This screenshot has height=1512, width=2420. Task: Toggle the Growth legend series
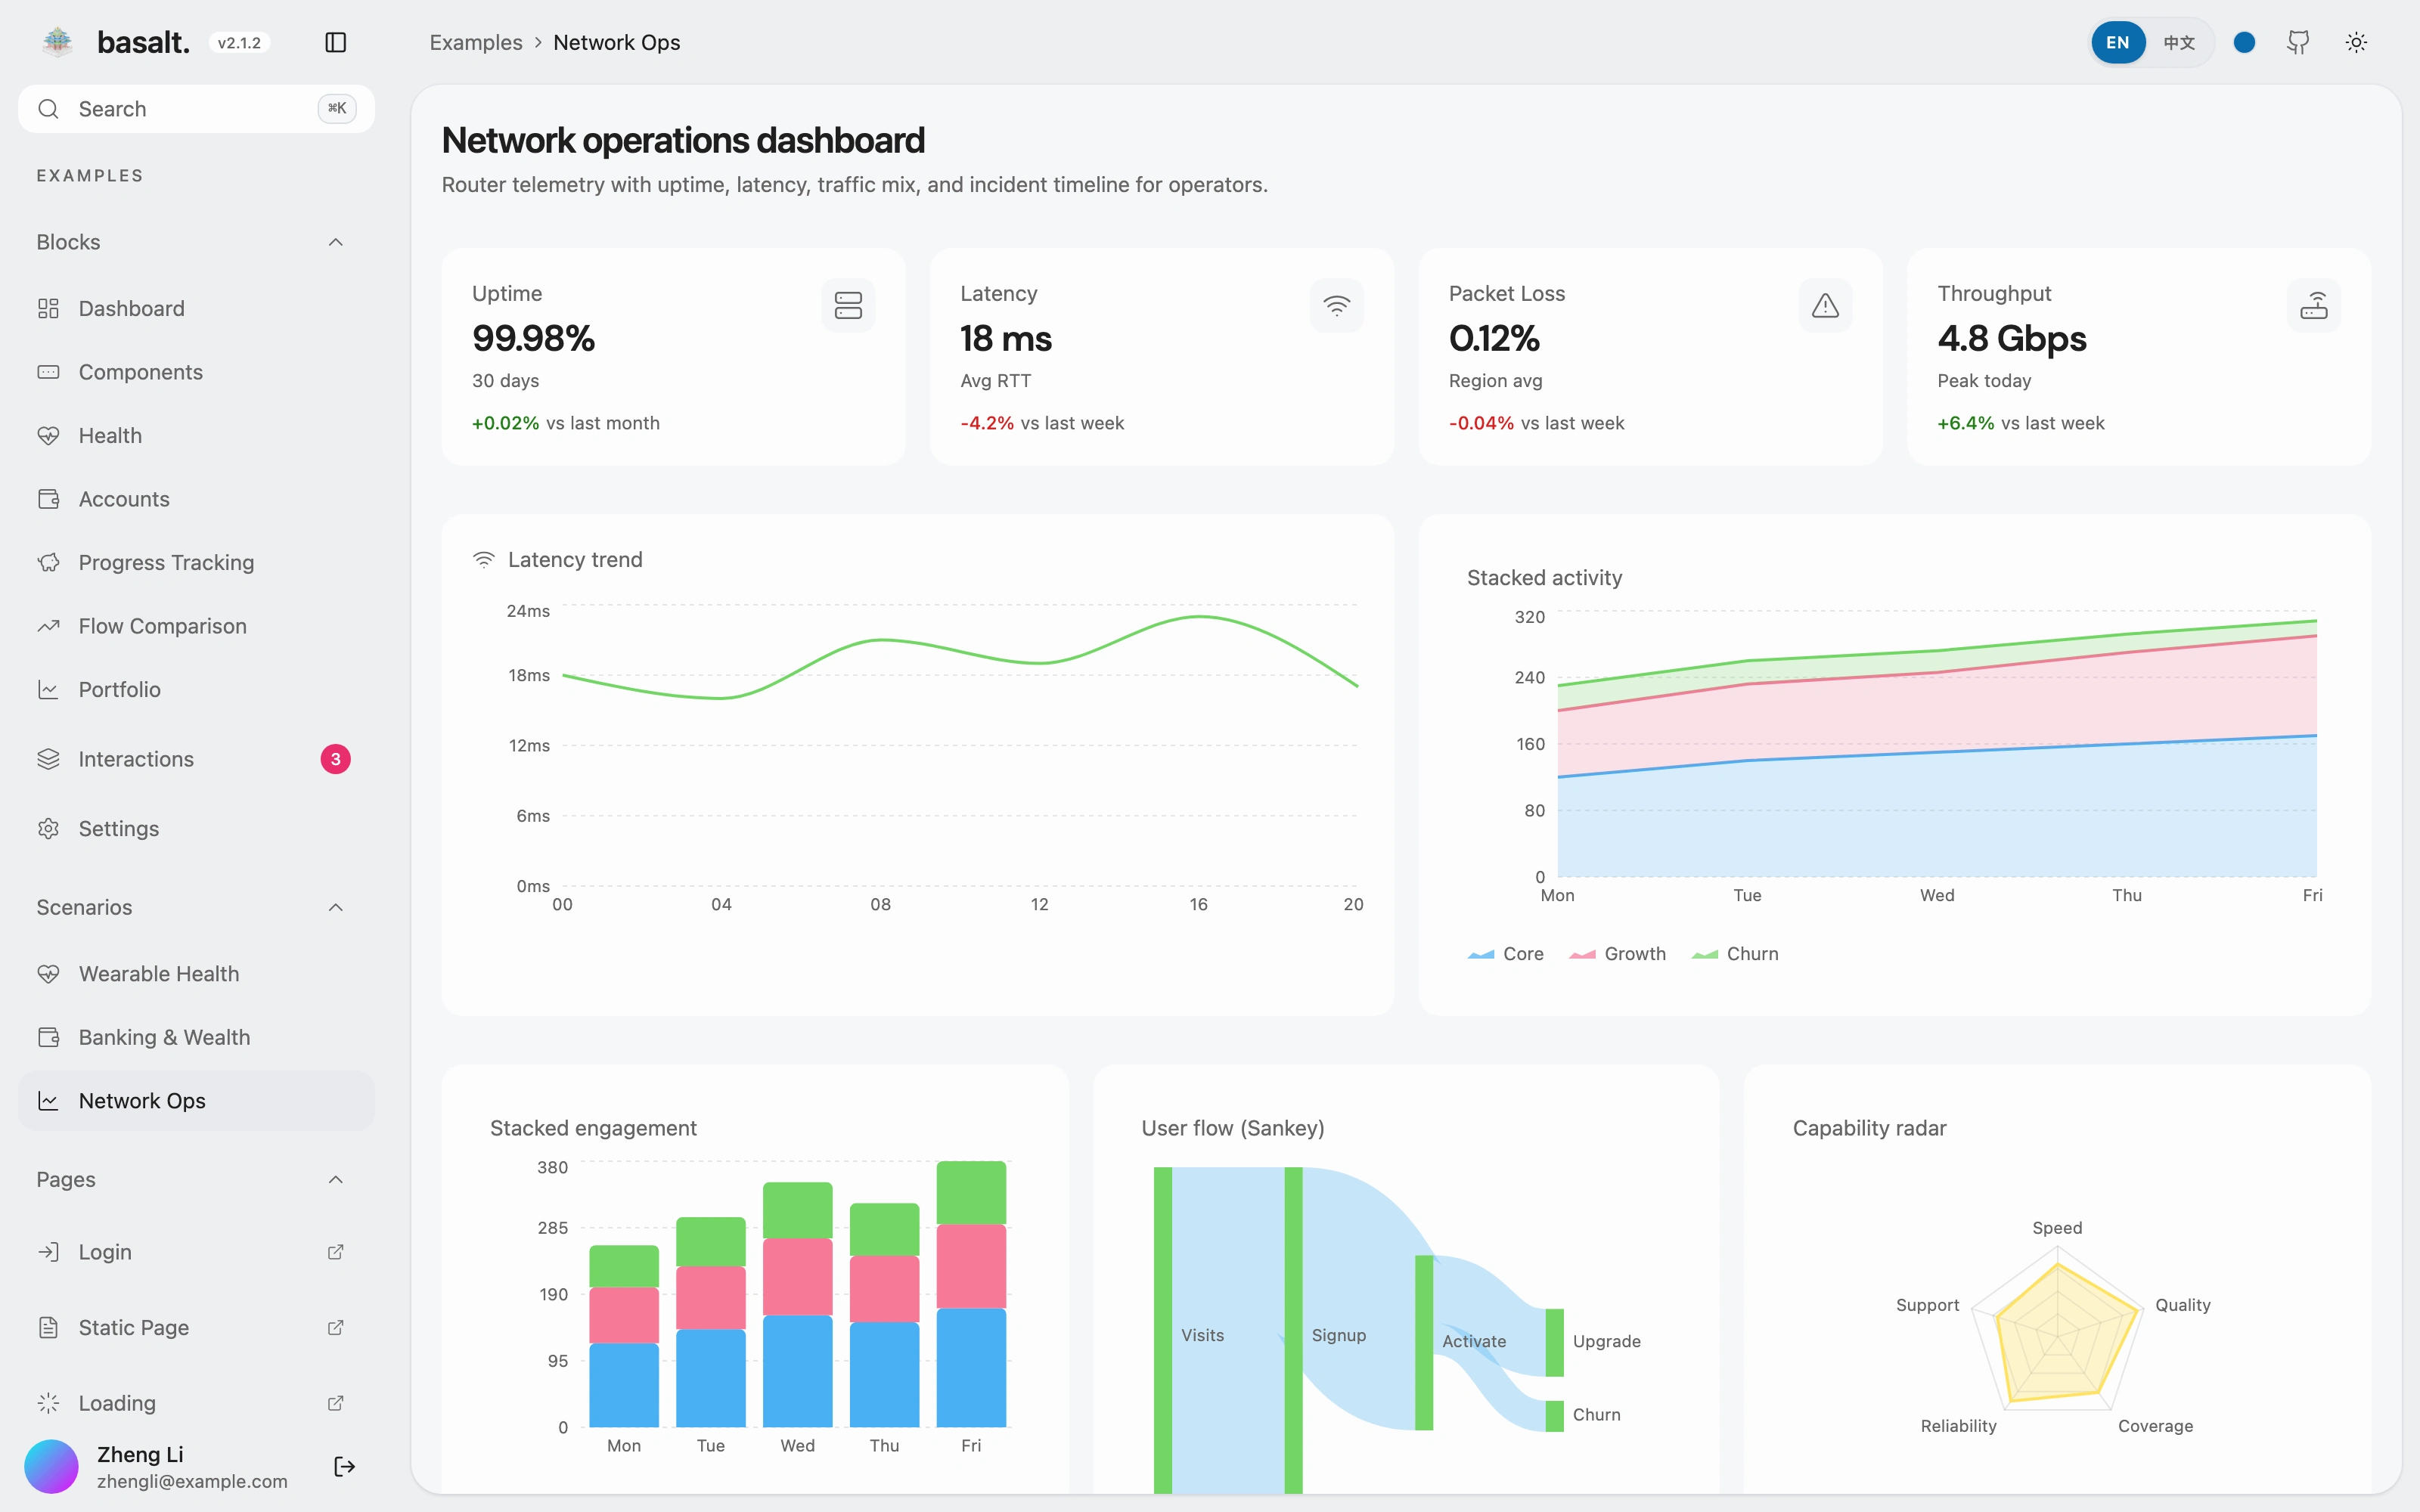click(x=1617, y=954)
